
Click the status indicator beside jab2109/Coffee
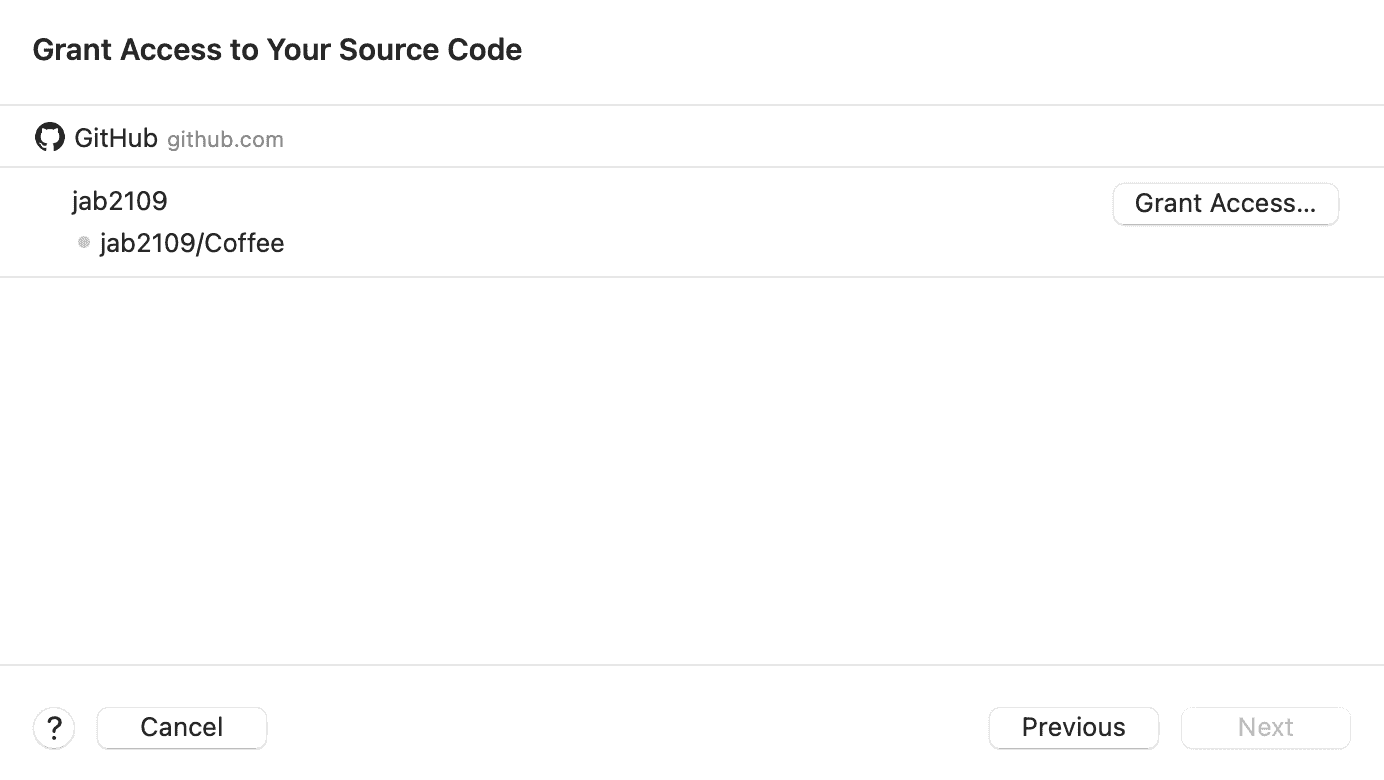(84, 242)
